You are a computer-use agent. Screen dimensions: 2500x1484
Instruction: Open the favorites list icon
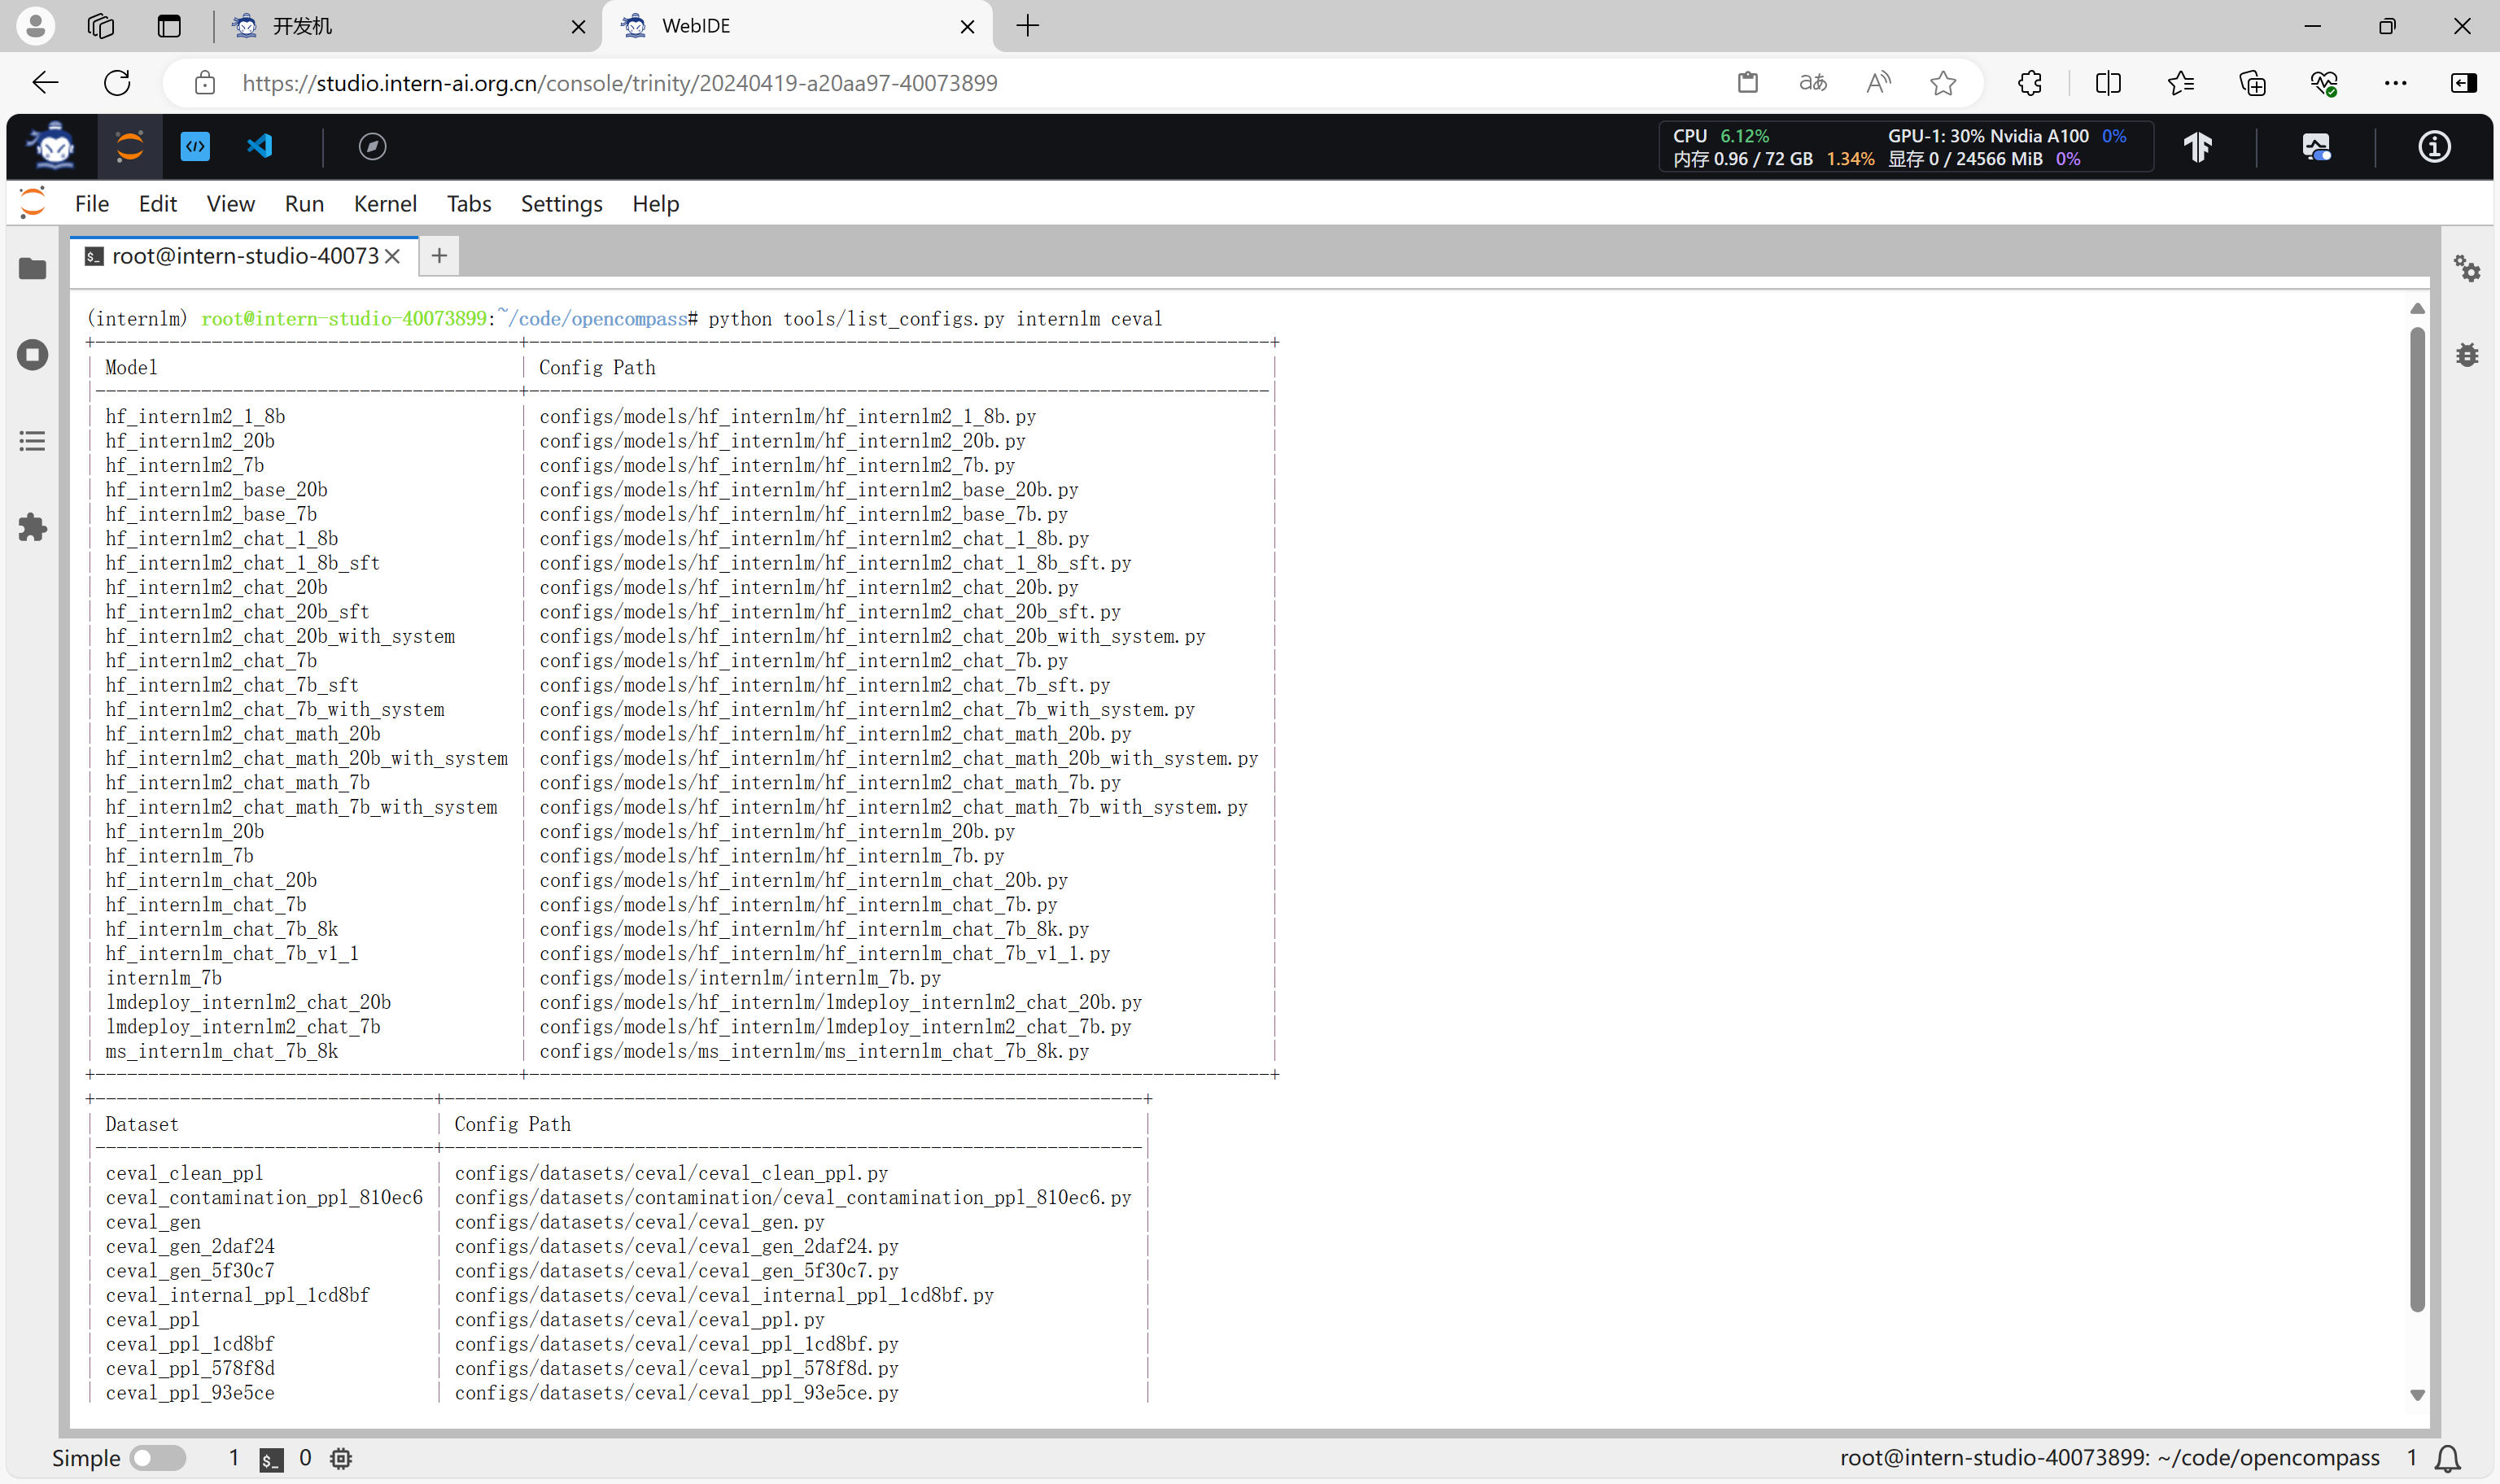click(x=2181, y=82)
